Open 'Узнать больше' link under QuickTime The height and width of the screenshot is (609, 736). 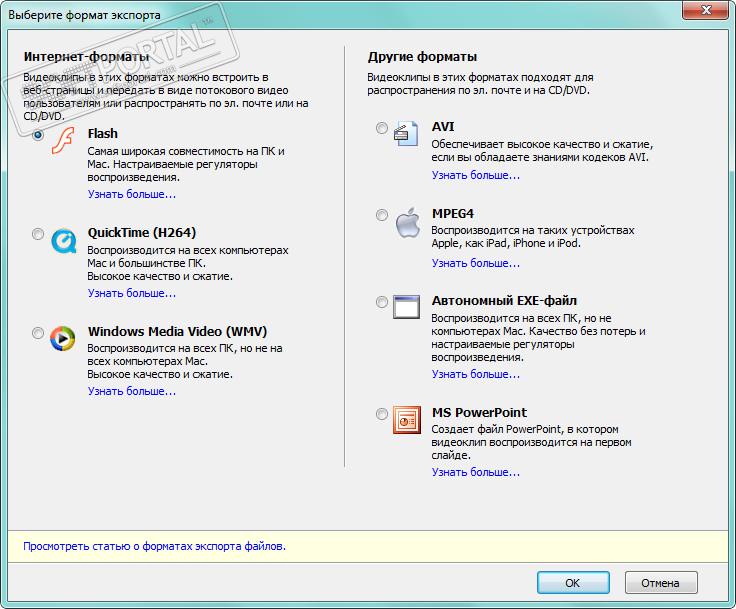(x=132, y=293)
